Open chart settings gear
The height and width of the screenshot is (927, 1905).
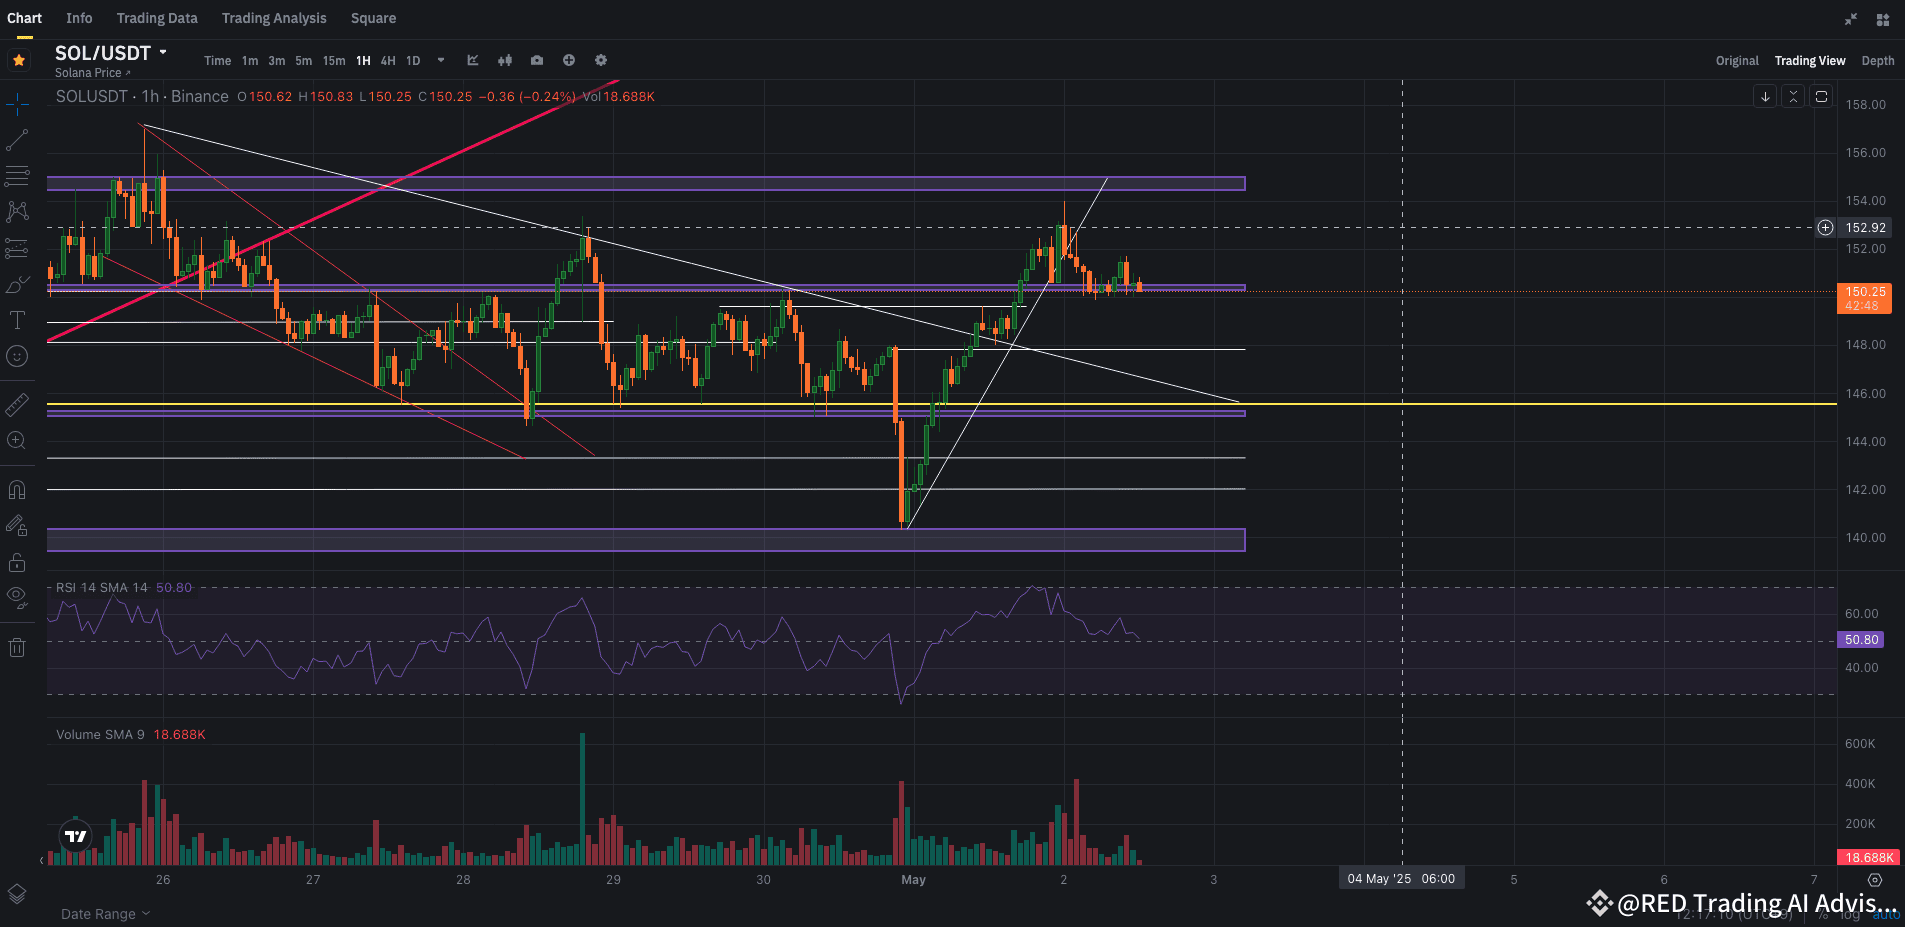tap(601, 60)
